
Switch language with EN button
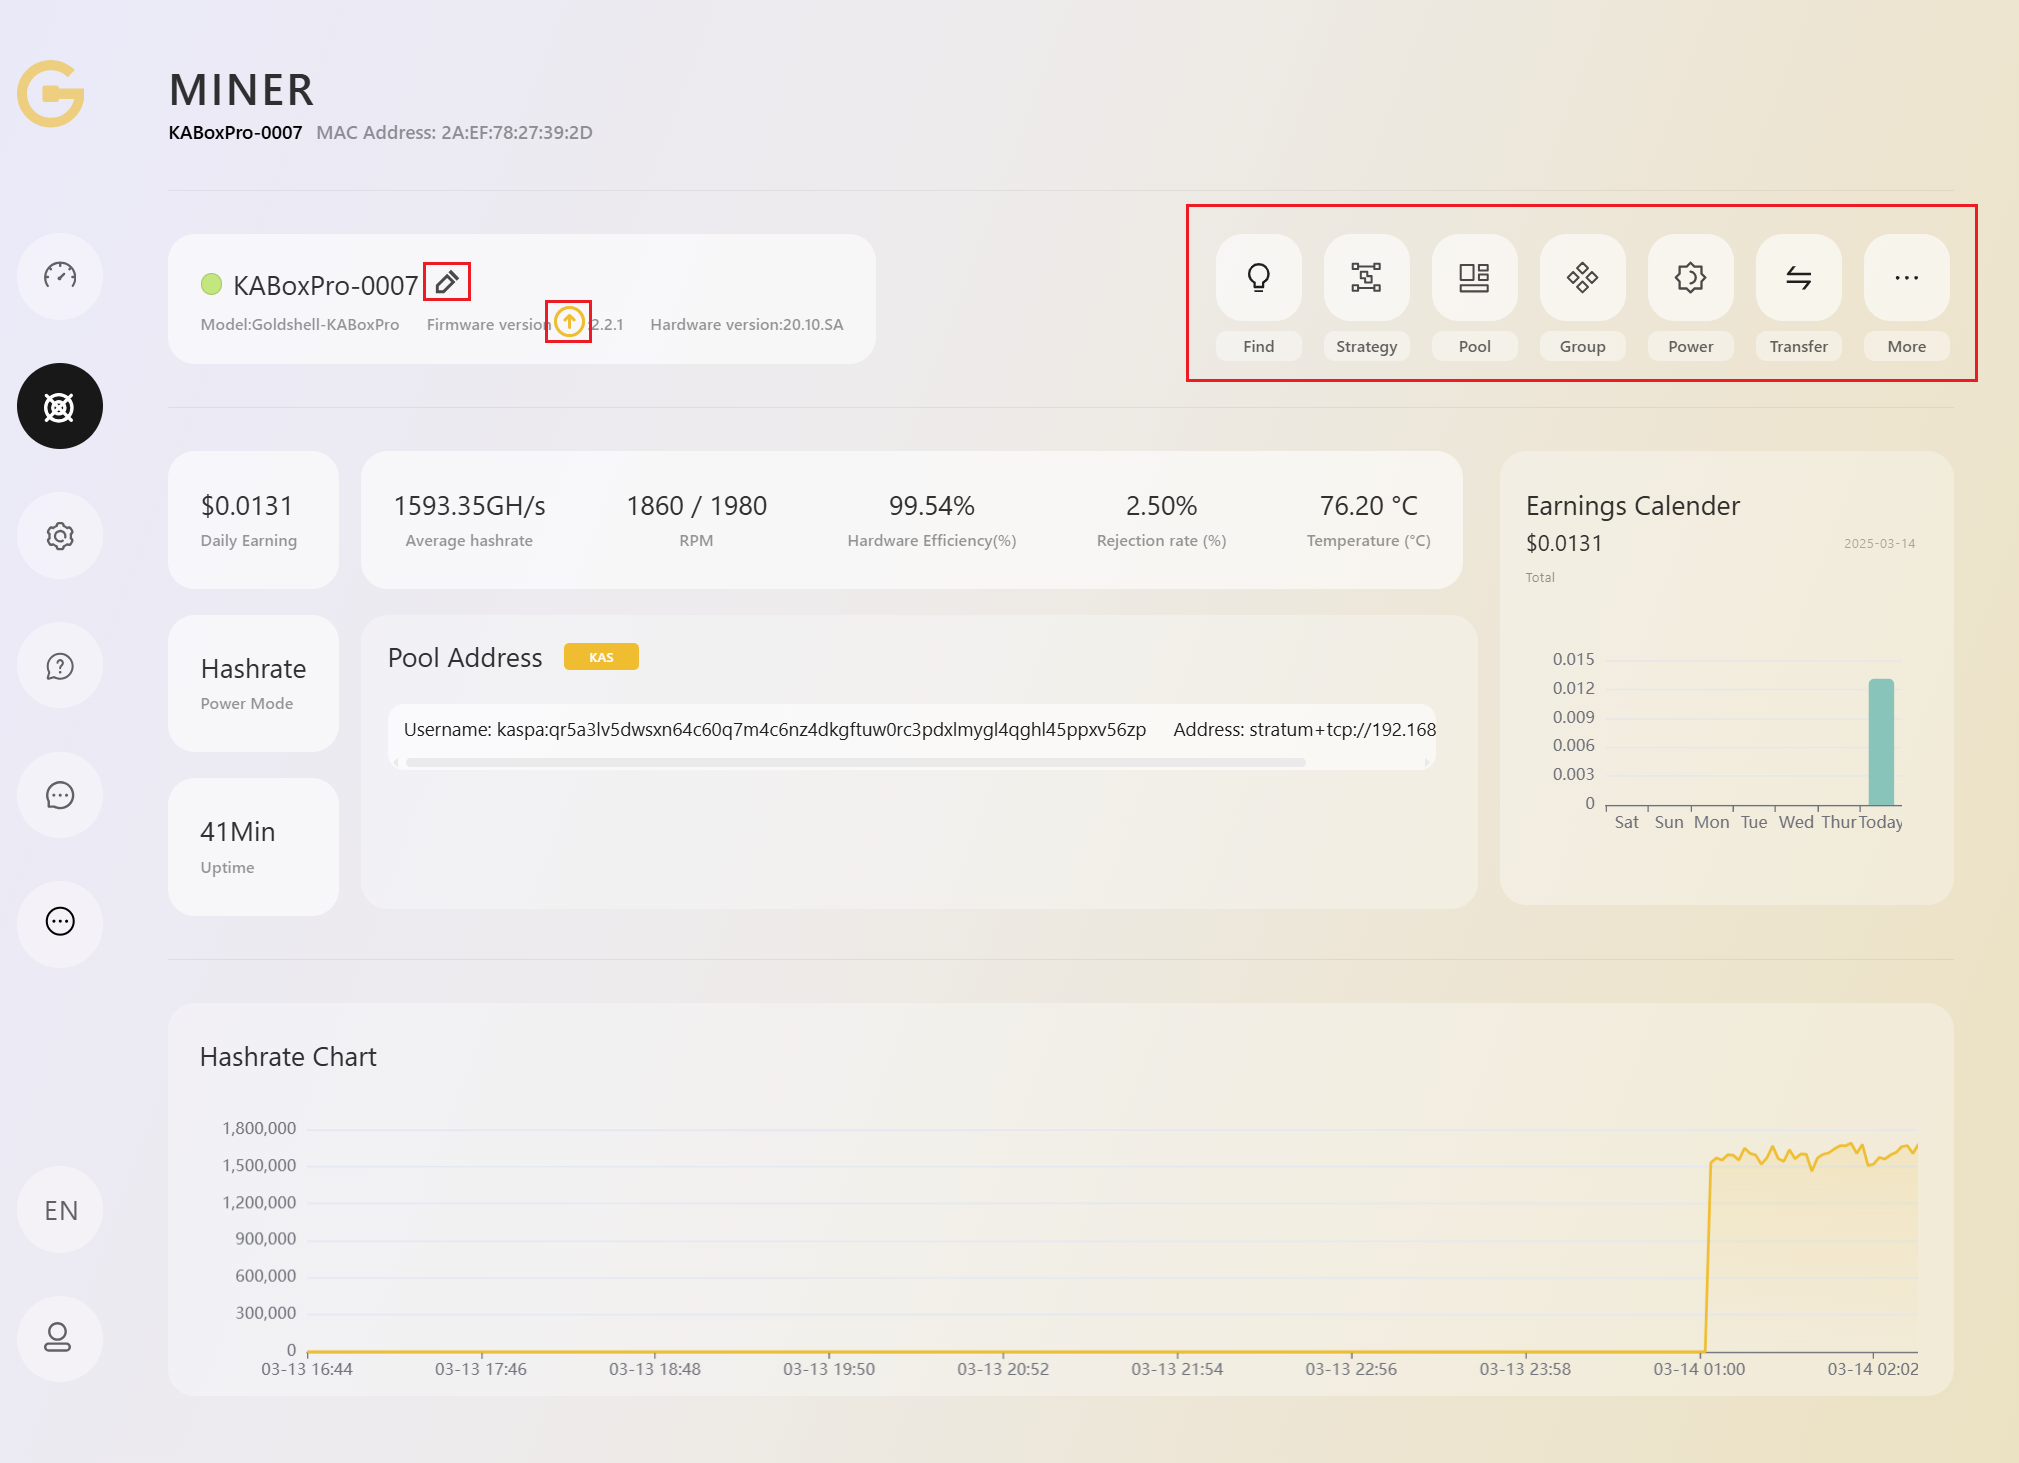click(x=60, y=1210)
